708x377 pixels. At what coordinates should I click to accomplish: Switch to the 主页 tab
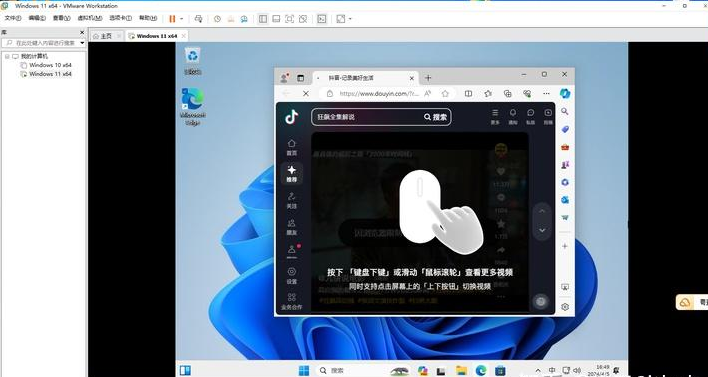106,36
